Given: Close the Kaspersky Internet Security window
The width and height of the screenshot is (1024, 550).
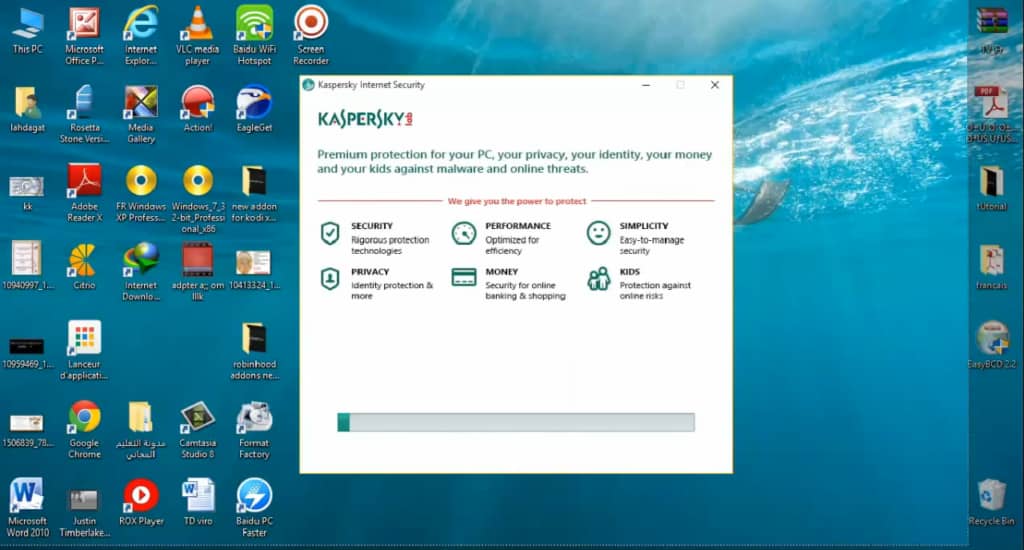Looking at the screenshot, I should point(714,85).
